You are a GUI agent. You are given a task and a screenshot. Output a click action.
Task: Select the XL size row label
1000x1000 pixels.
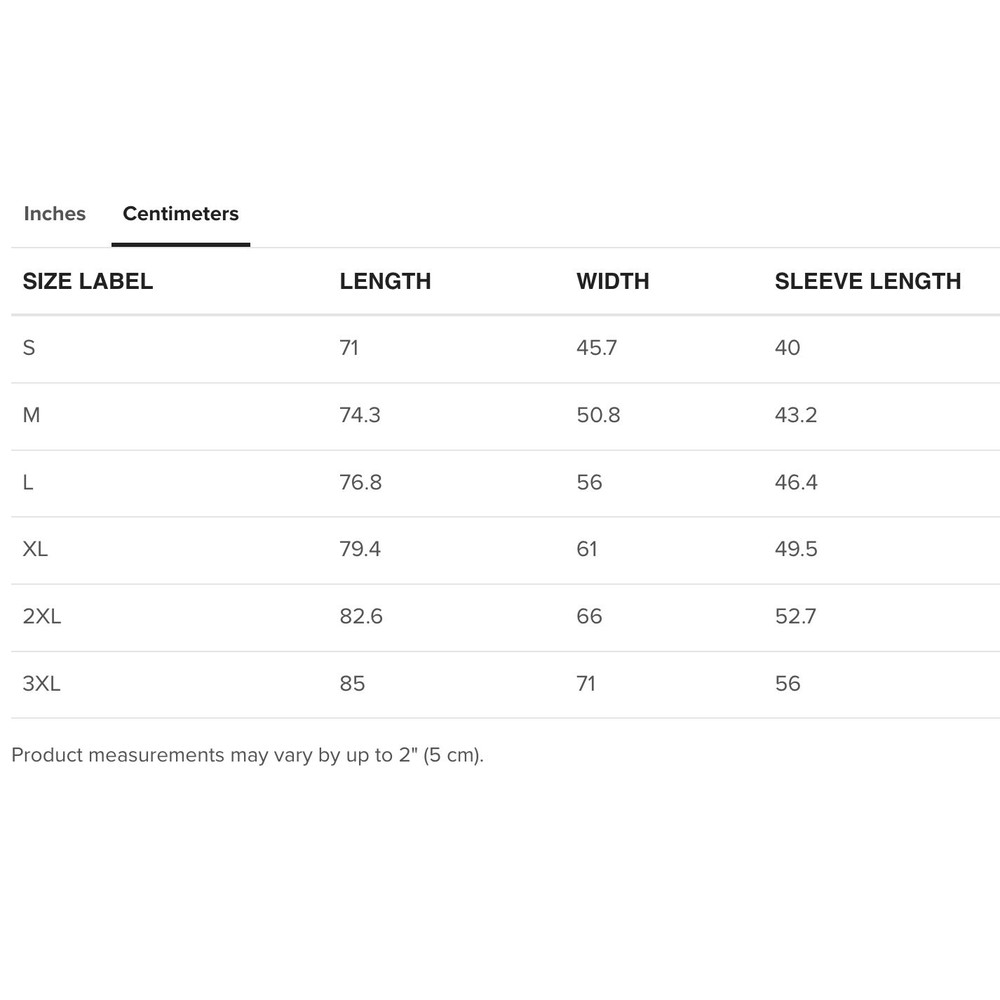[x=35, y=549]
